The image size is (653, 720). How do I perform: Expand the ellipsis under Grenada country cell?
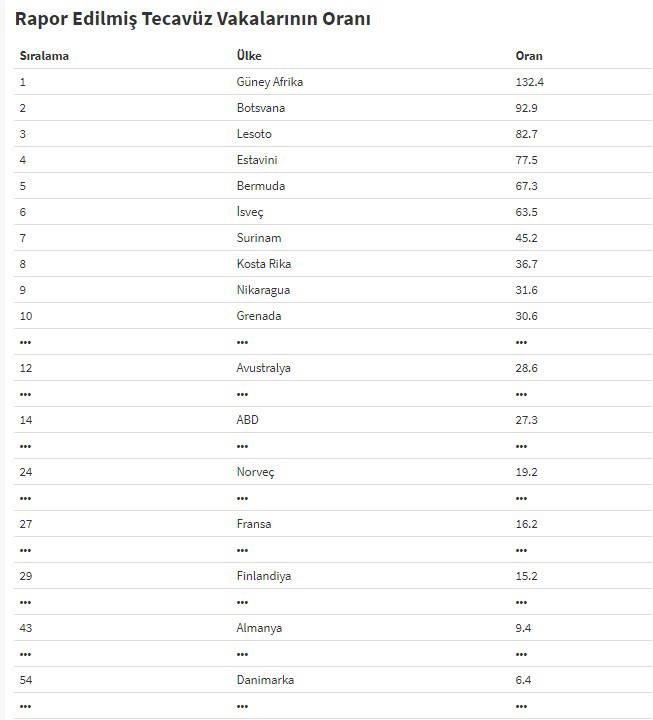coord(242,342)
